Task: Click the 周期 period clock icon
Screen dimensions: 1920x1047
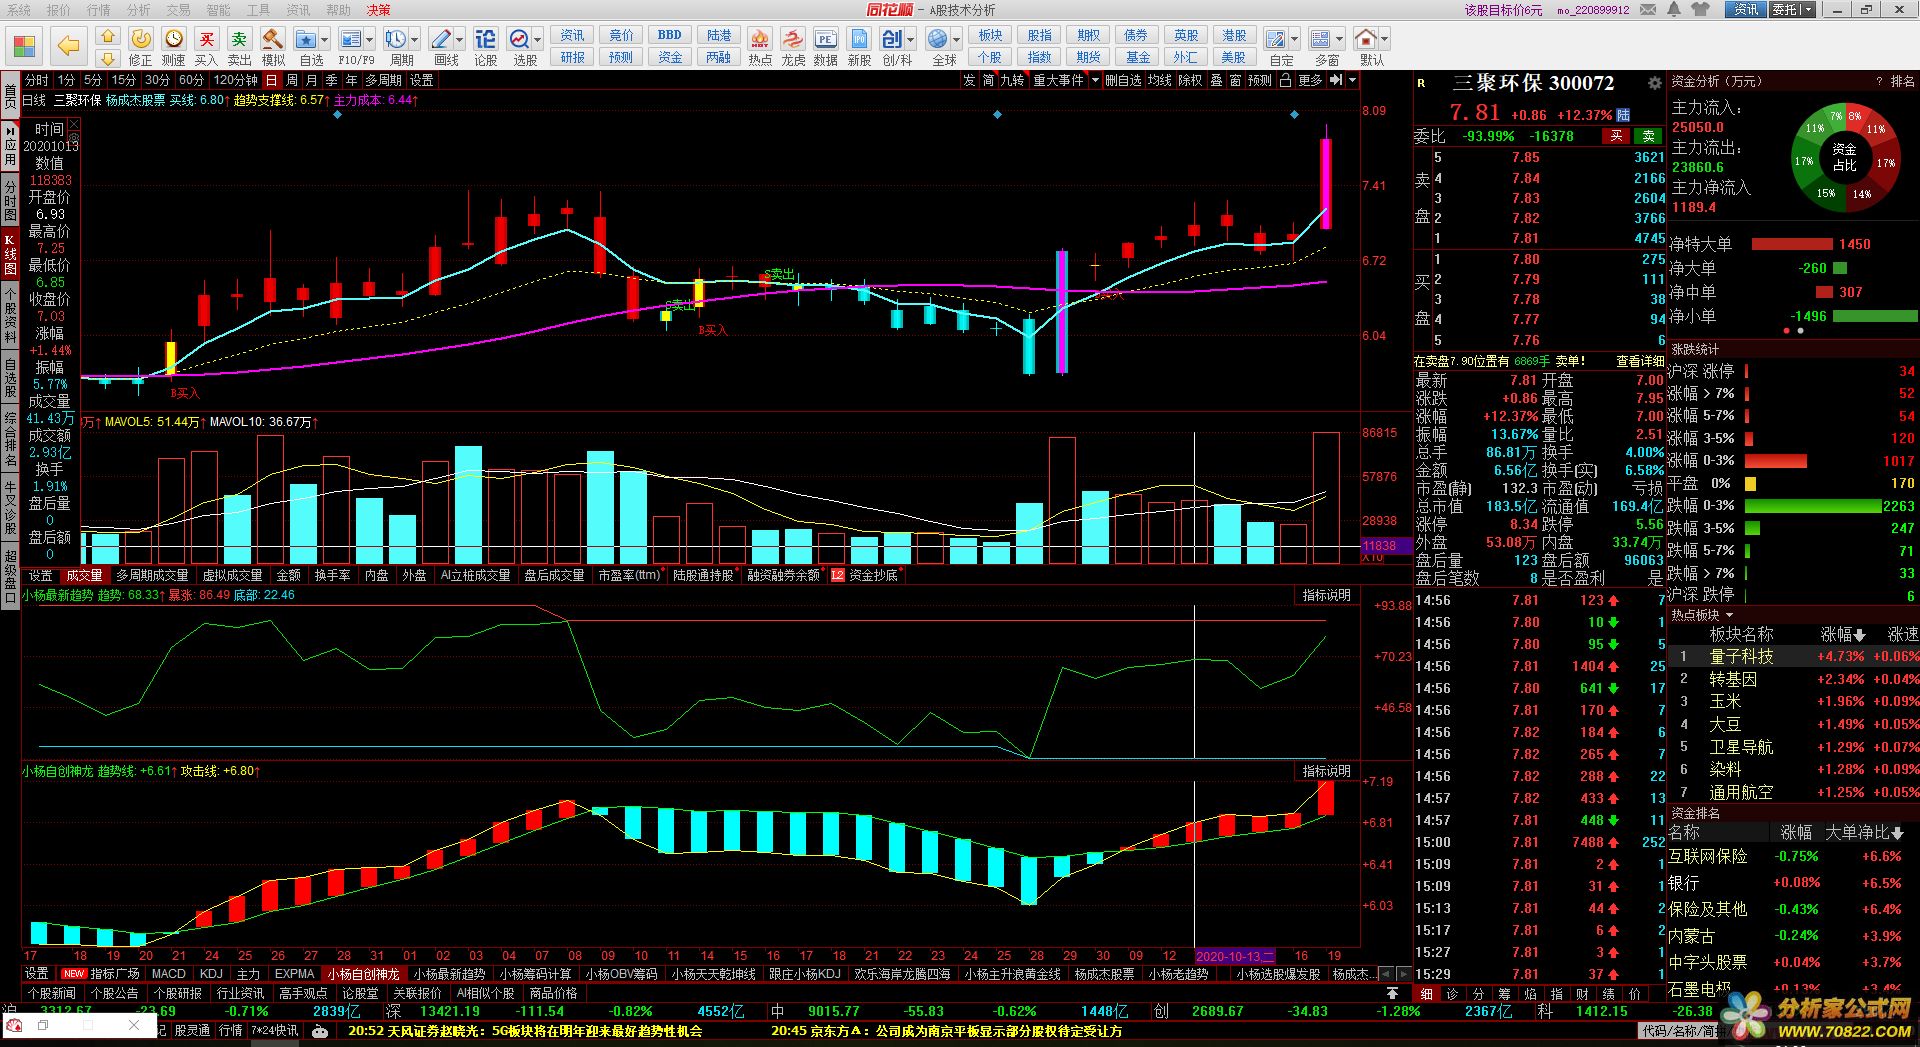Action: coord(396,39)
